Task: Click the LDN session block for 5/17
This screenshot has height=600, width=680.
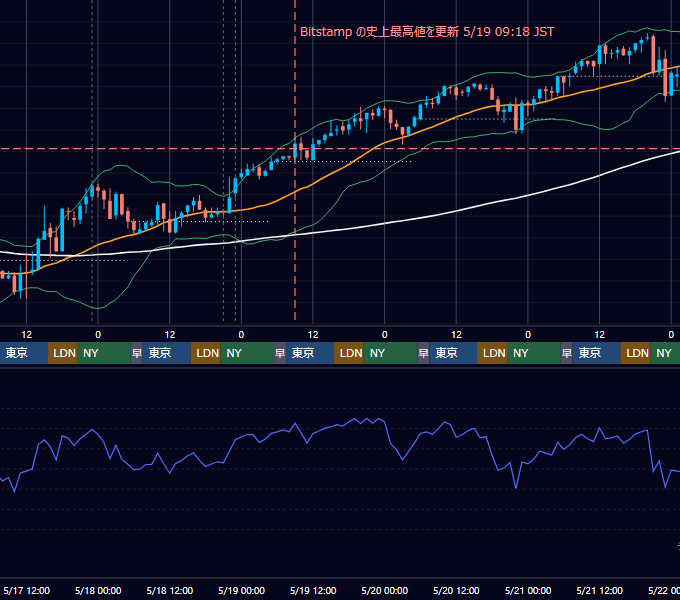Action: tap(62, 353)
